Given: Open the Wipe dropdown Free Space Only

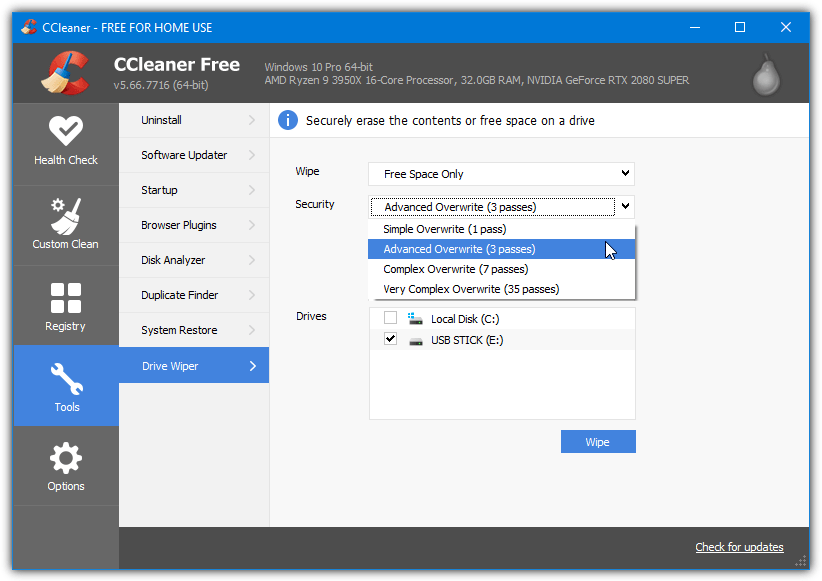Looking at the screenshot, I should tap(501, 174).
